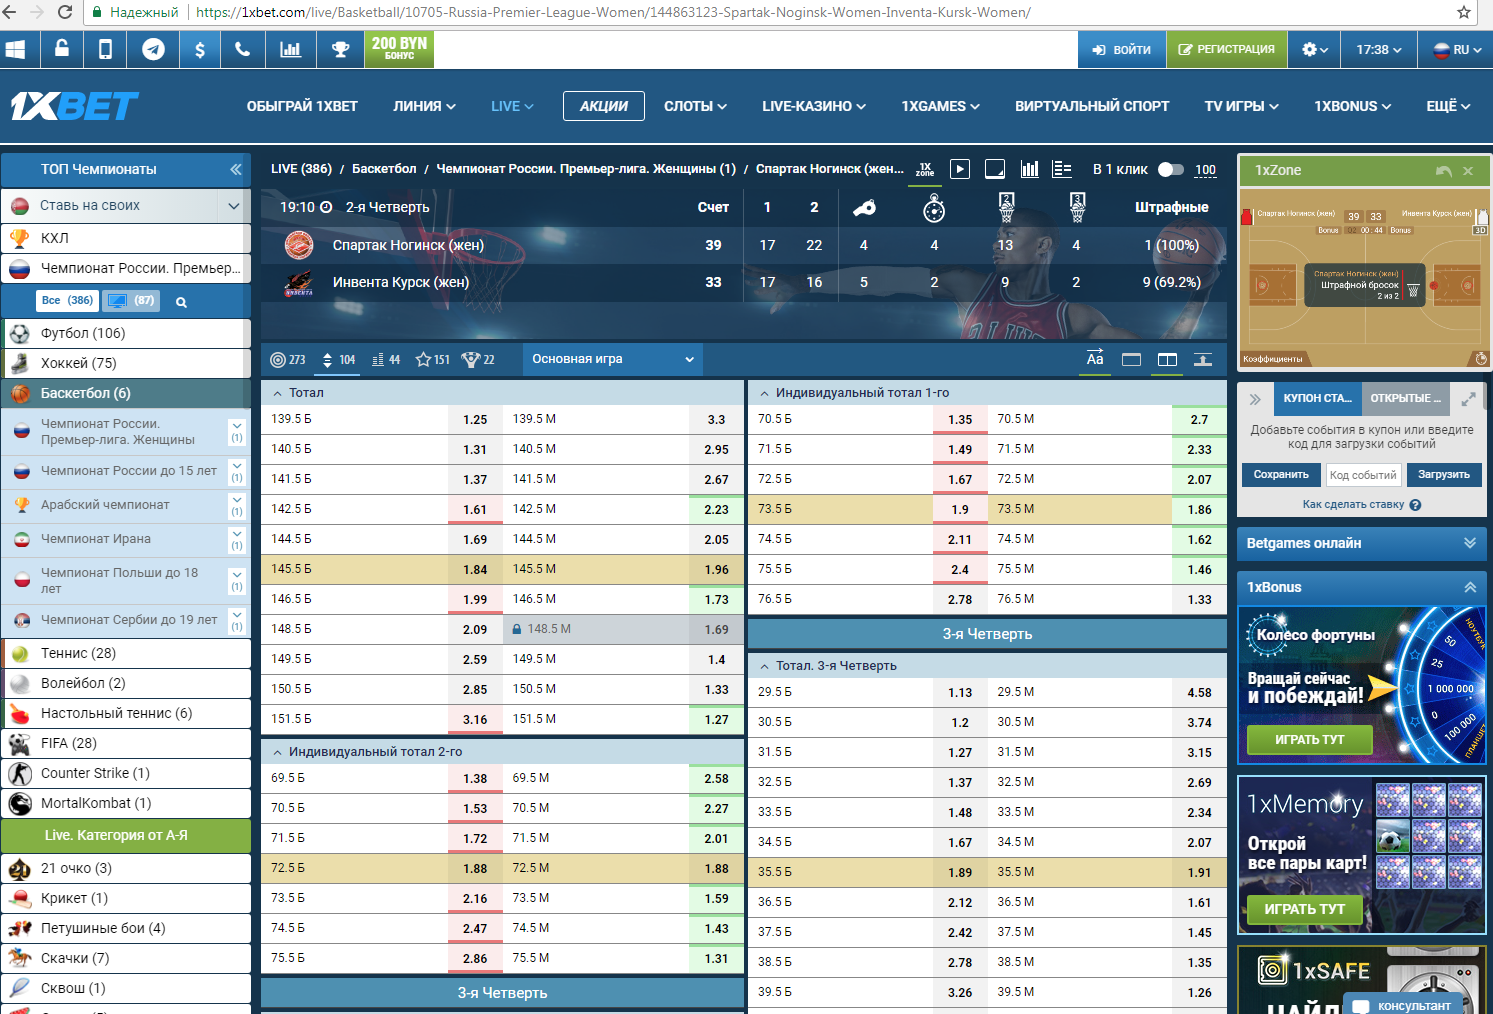Image resolution: width=1493 pixels, height=1014 pixels.
Task: Click the font size Aa icon
Action: click(1095, 359)
